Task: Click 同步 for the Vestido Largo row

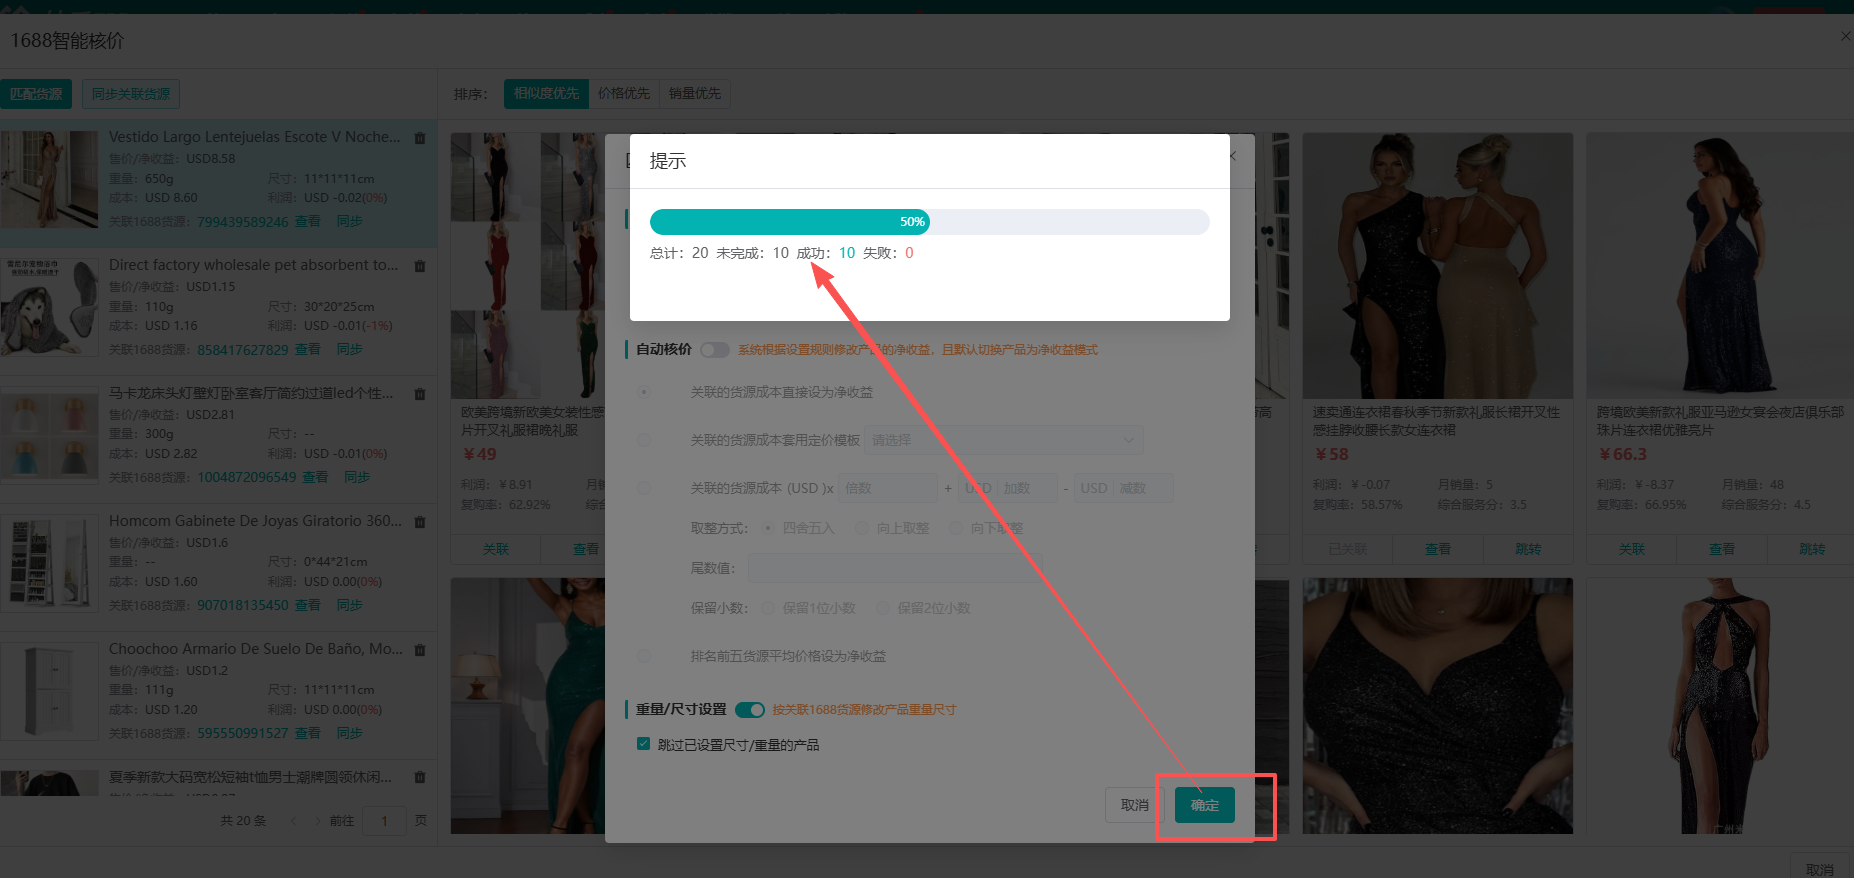Action: (x=349, y=222)
